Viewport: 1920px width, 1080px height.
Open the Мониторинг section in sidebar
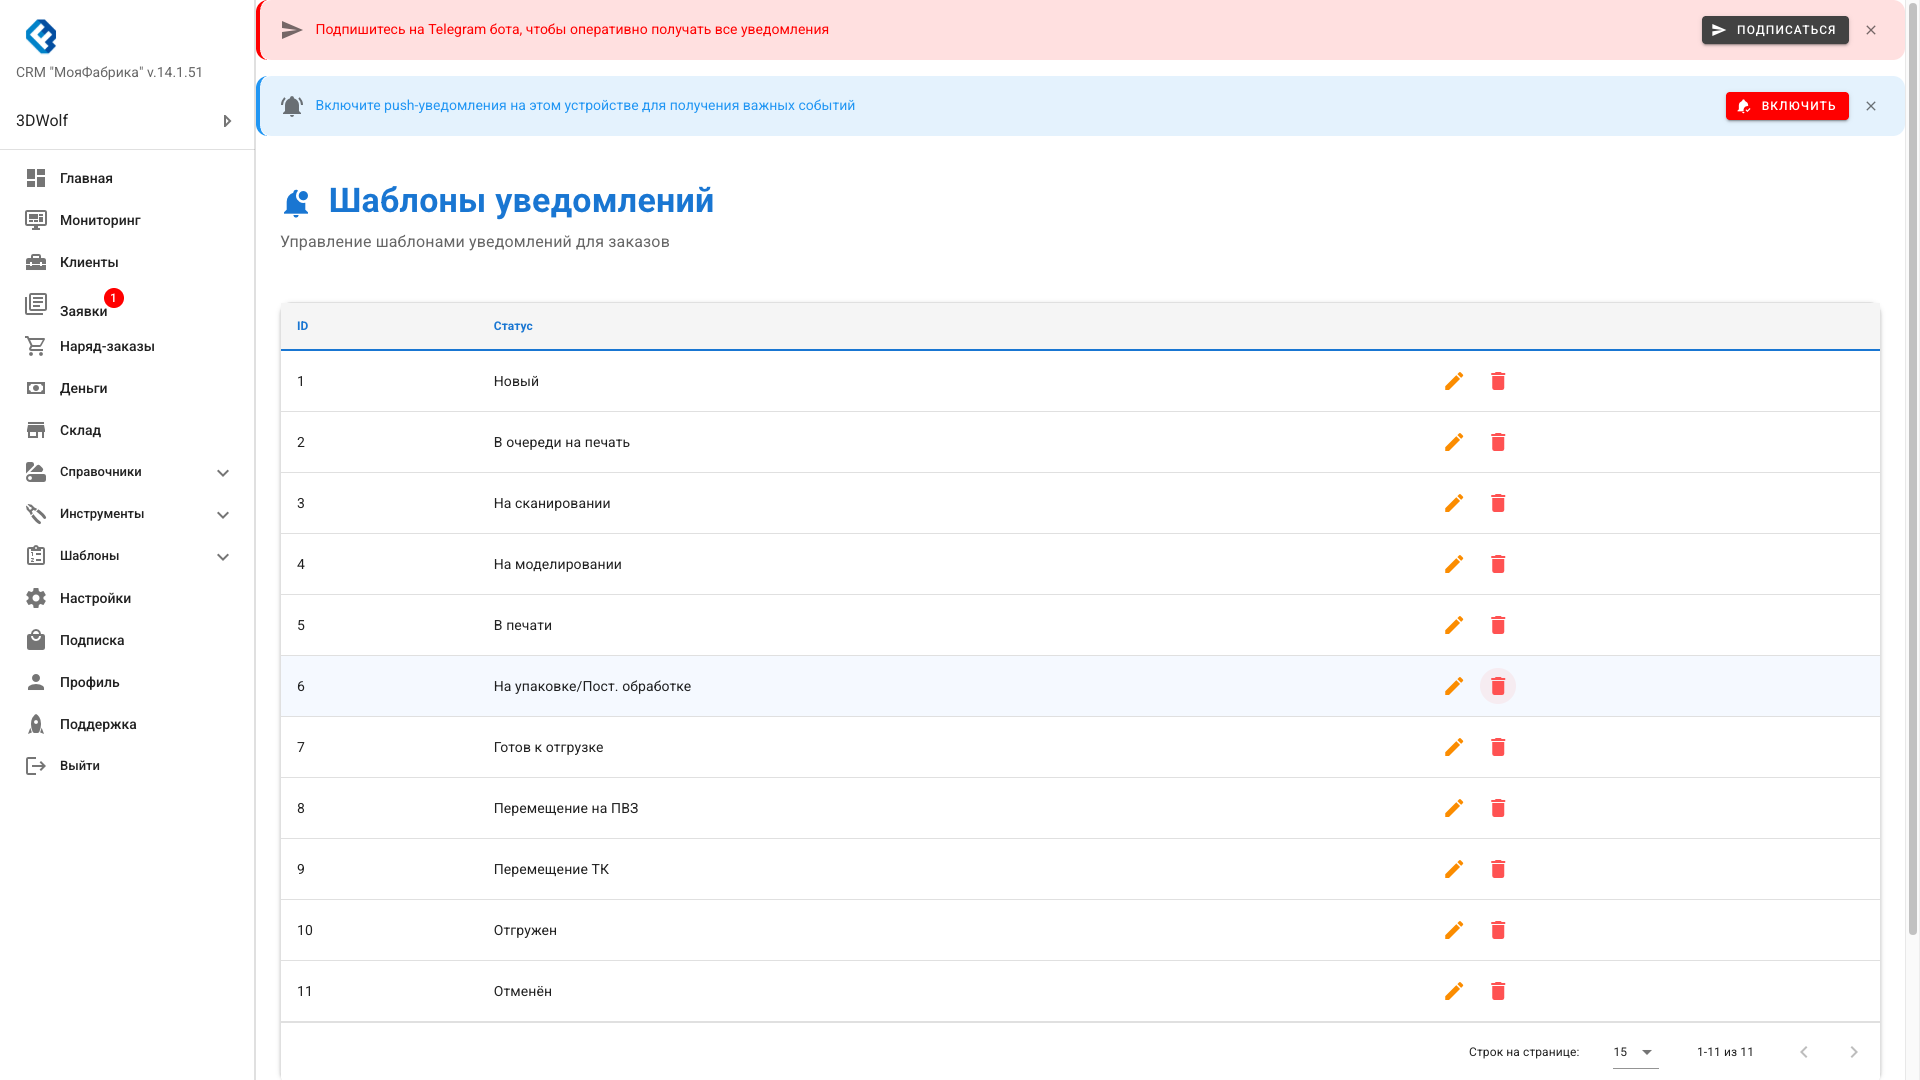pos(97,220)
